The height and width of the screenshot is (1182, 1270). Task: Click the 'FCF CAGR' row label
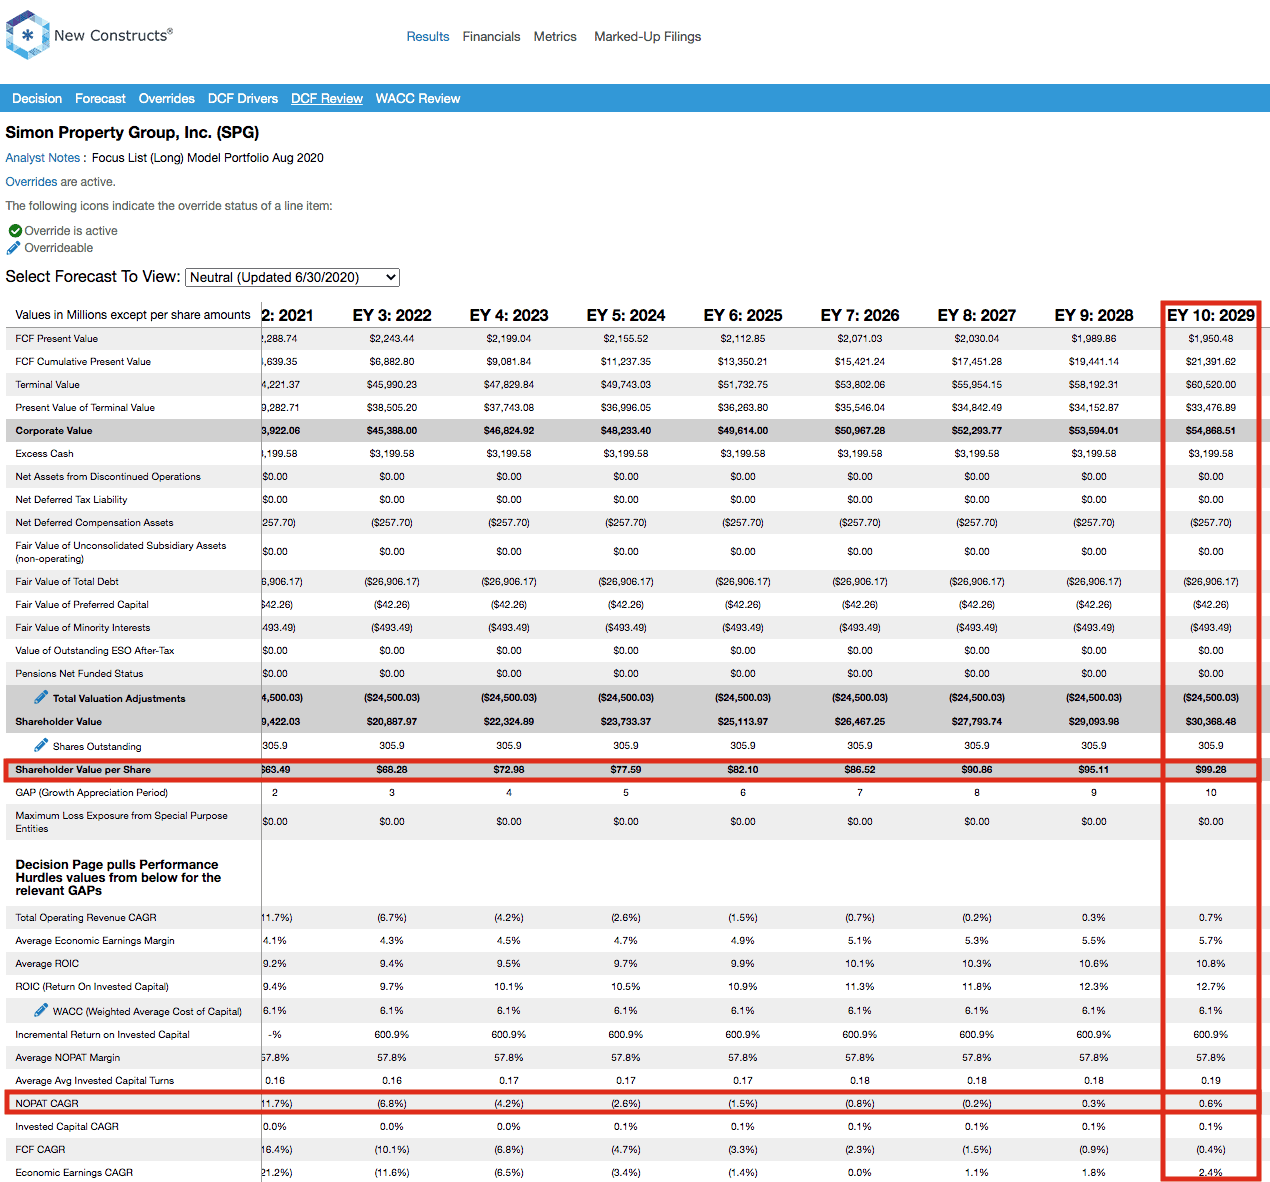click(40, 1150)
